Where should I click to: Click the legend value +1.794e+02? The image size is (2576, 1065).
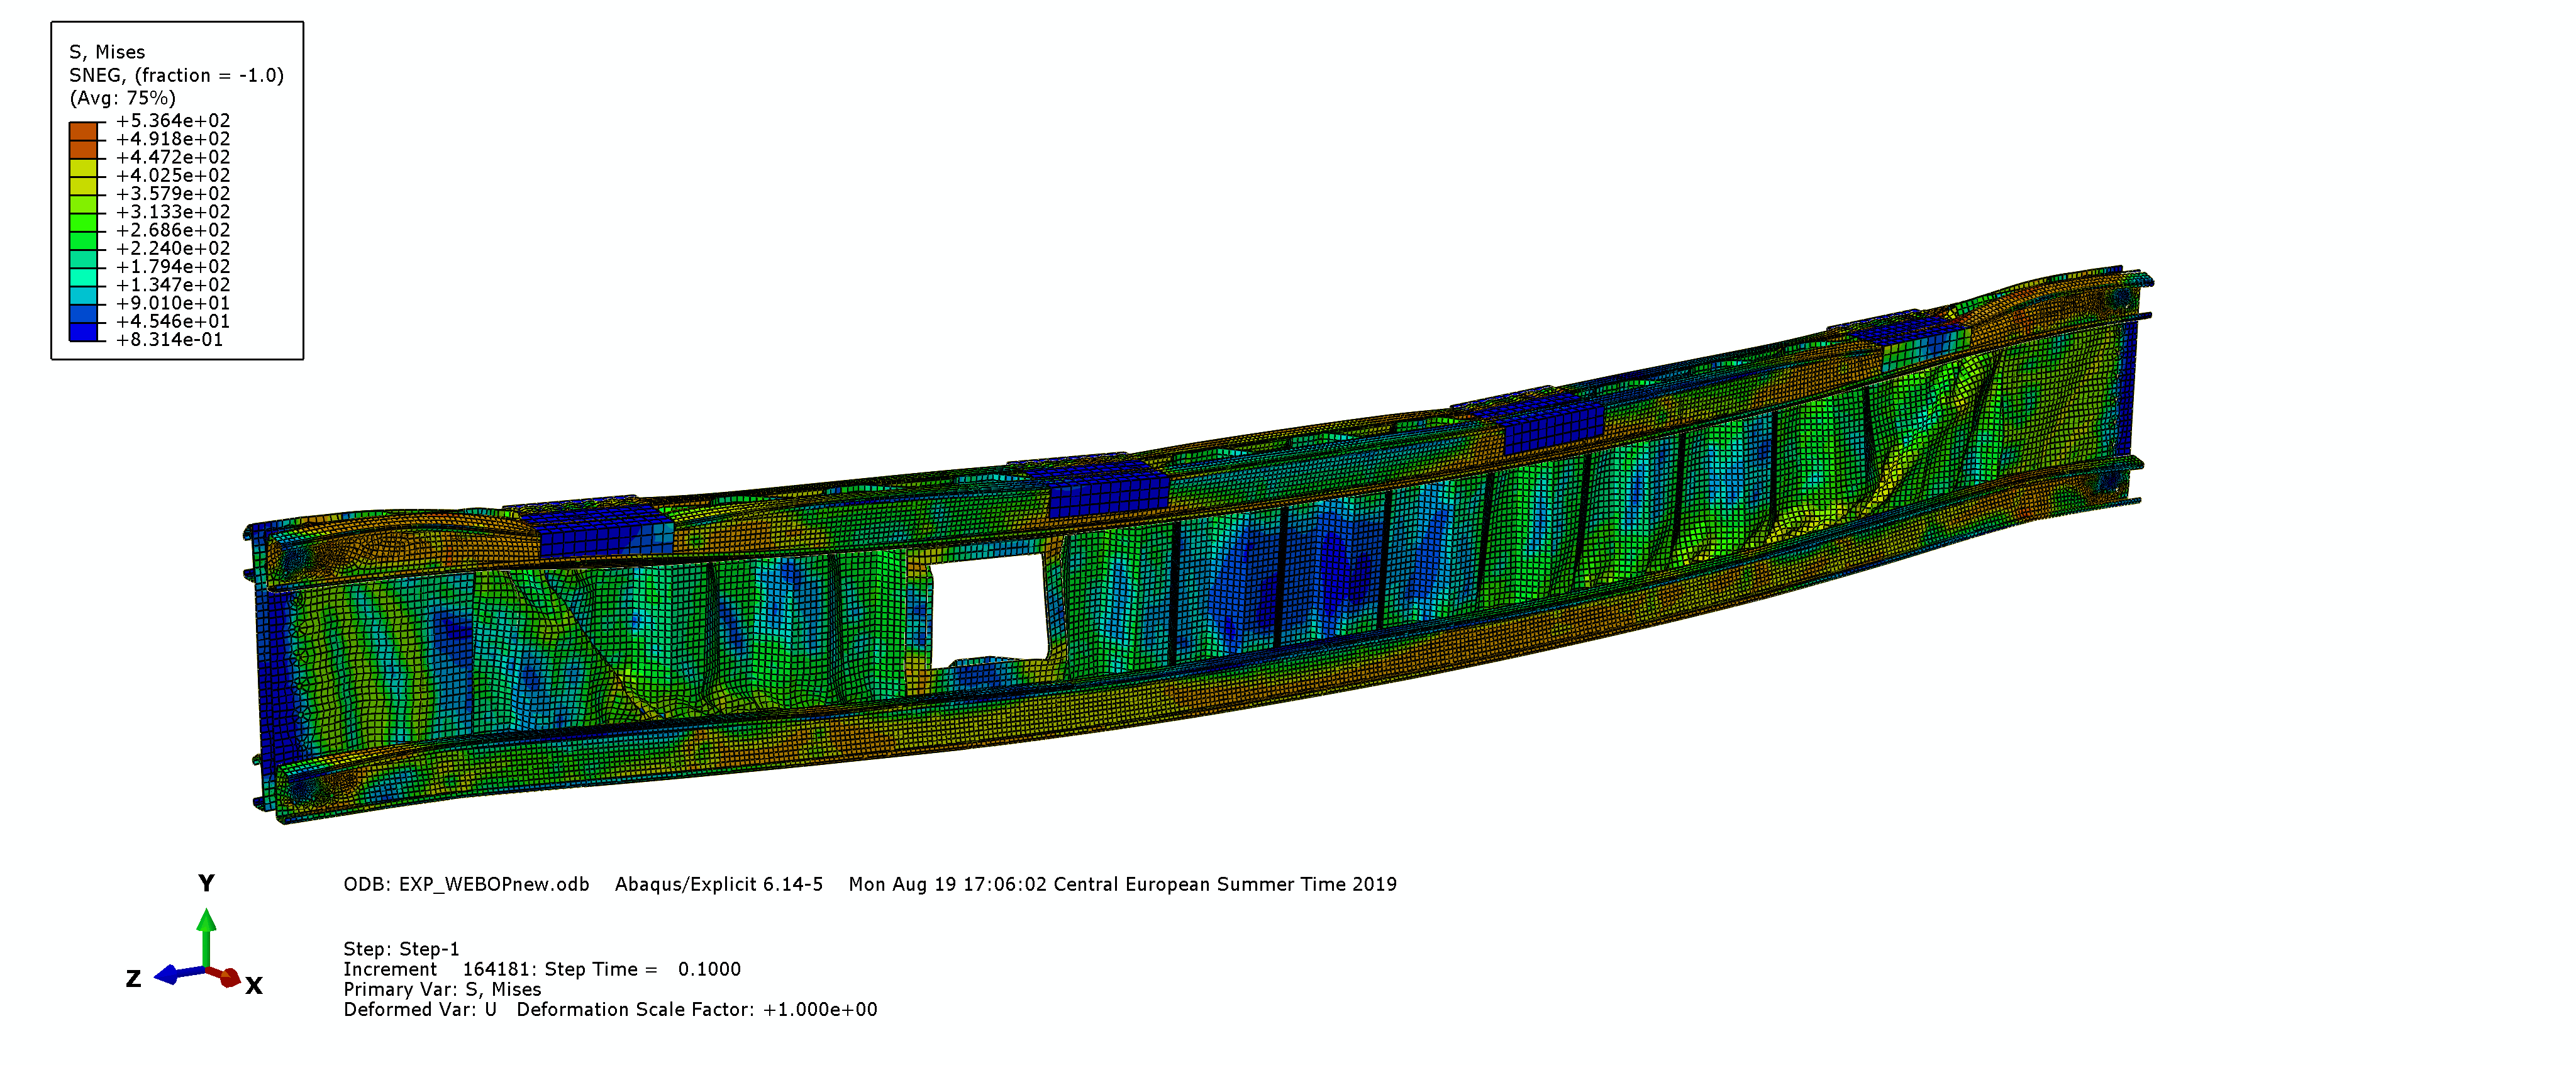click(x=173, y=267)
